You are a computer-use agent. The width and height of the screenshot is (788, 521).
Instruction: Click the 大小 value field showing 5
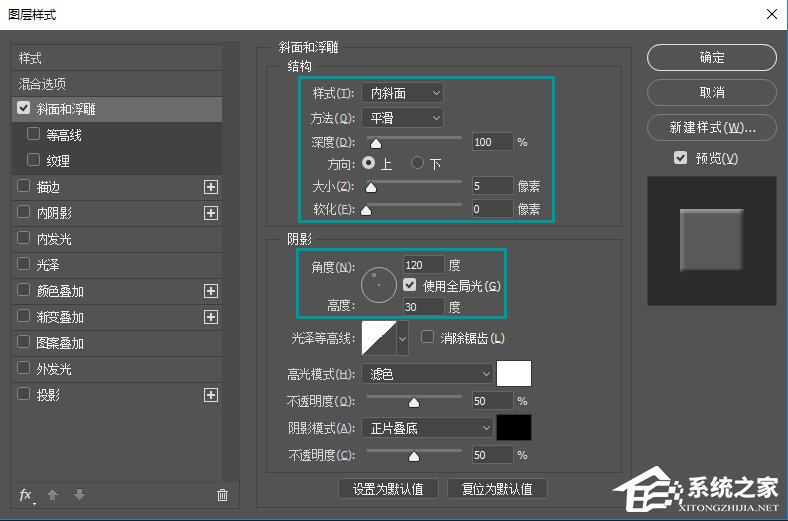[x=492, y=186]
